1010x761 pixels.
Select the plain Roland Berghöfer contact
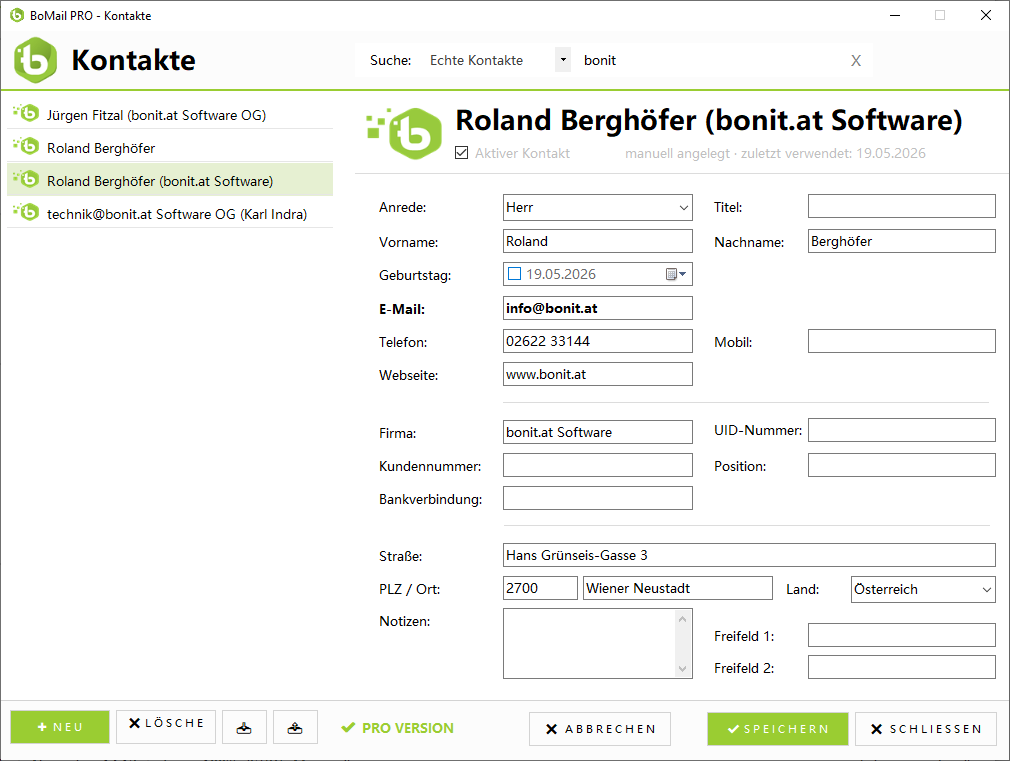pos(170,148)
